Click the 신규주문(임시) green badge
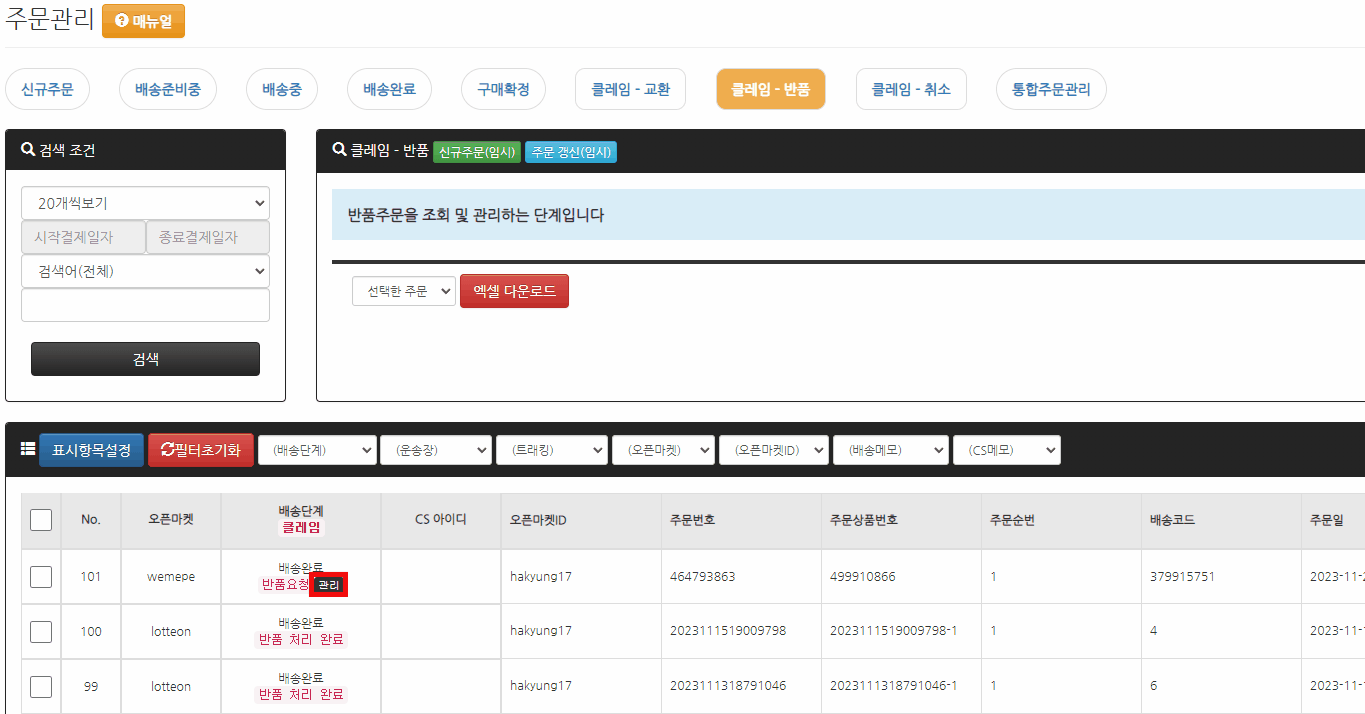The height and width of the screenshot is (714, 1365). (x=477, y=152)
